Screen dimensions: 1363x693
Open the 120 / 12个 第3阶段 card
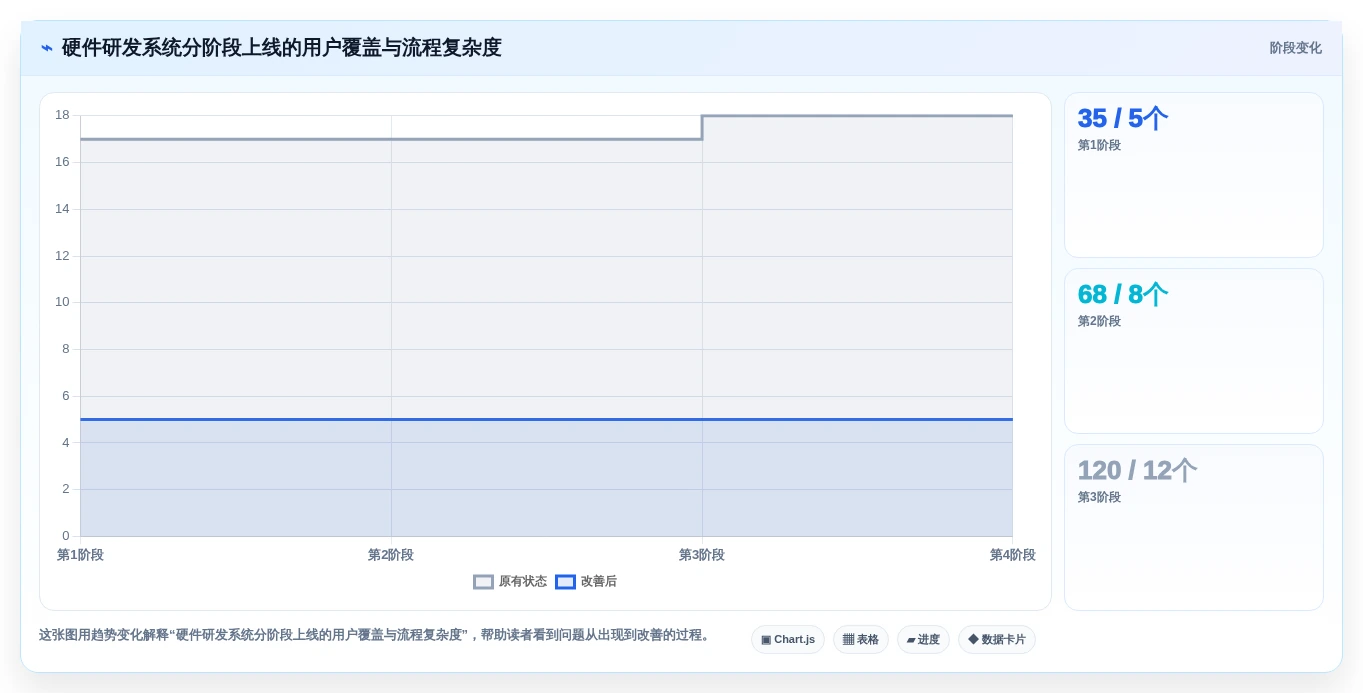click(1194, 527)
